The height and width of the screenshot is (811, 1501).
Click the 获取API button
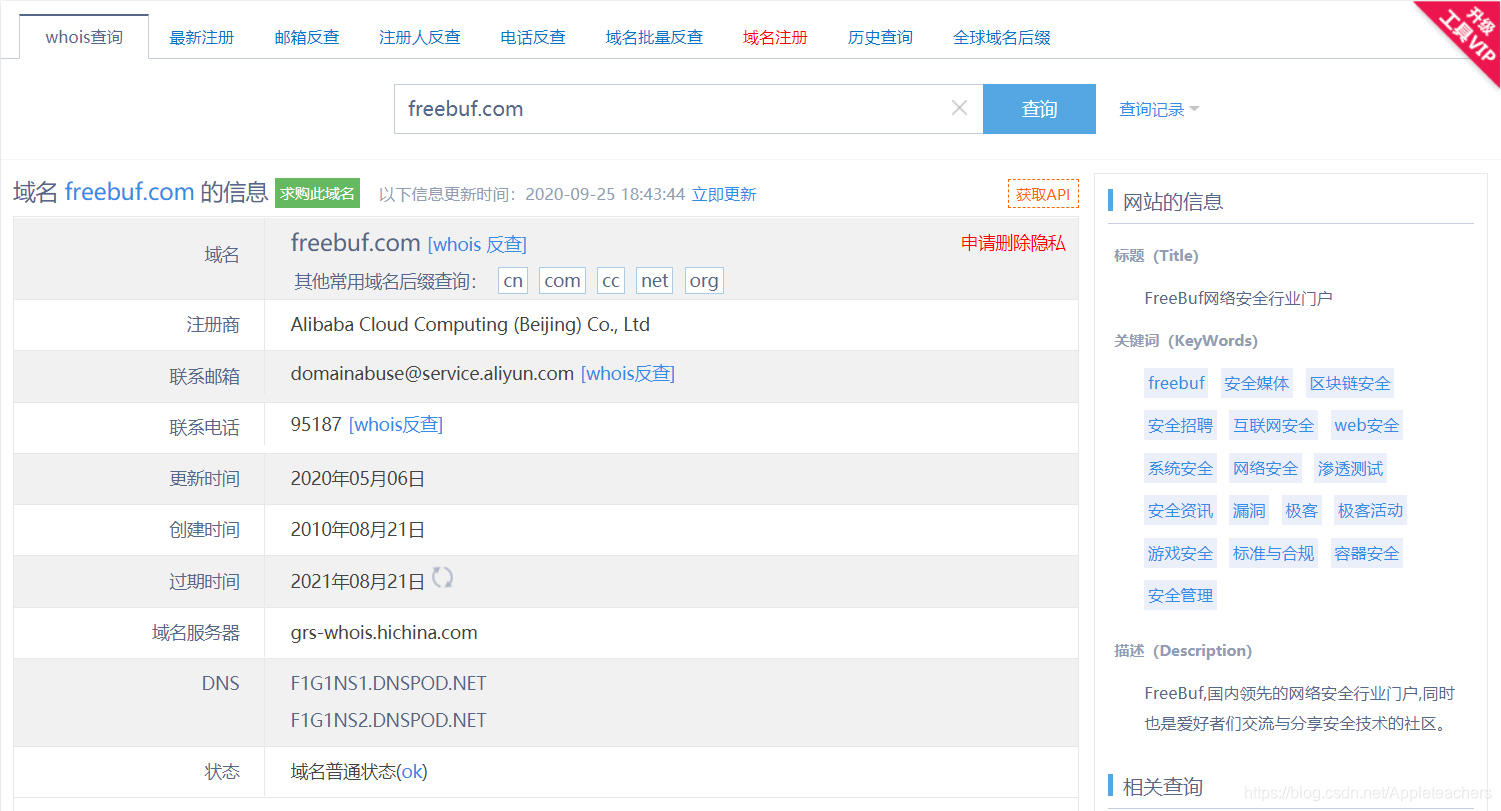[1043, 194]
